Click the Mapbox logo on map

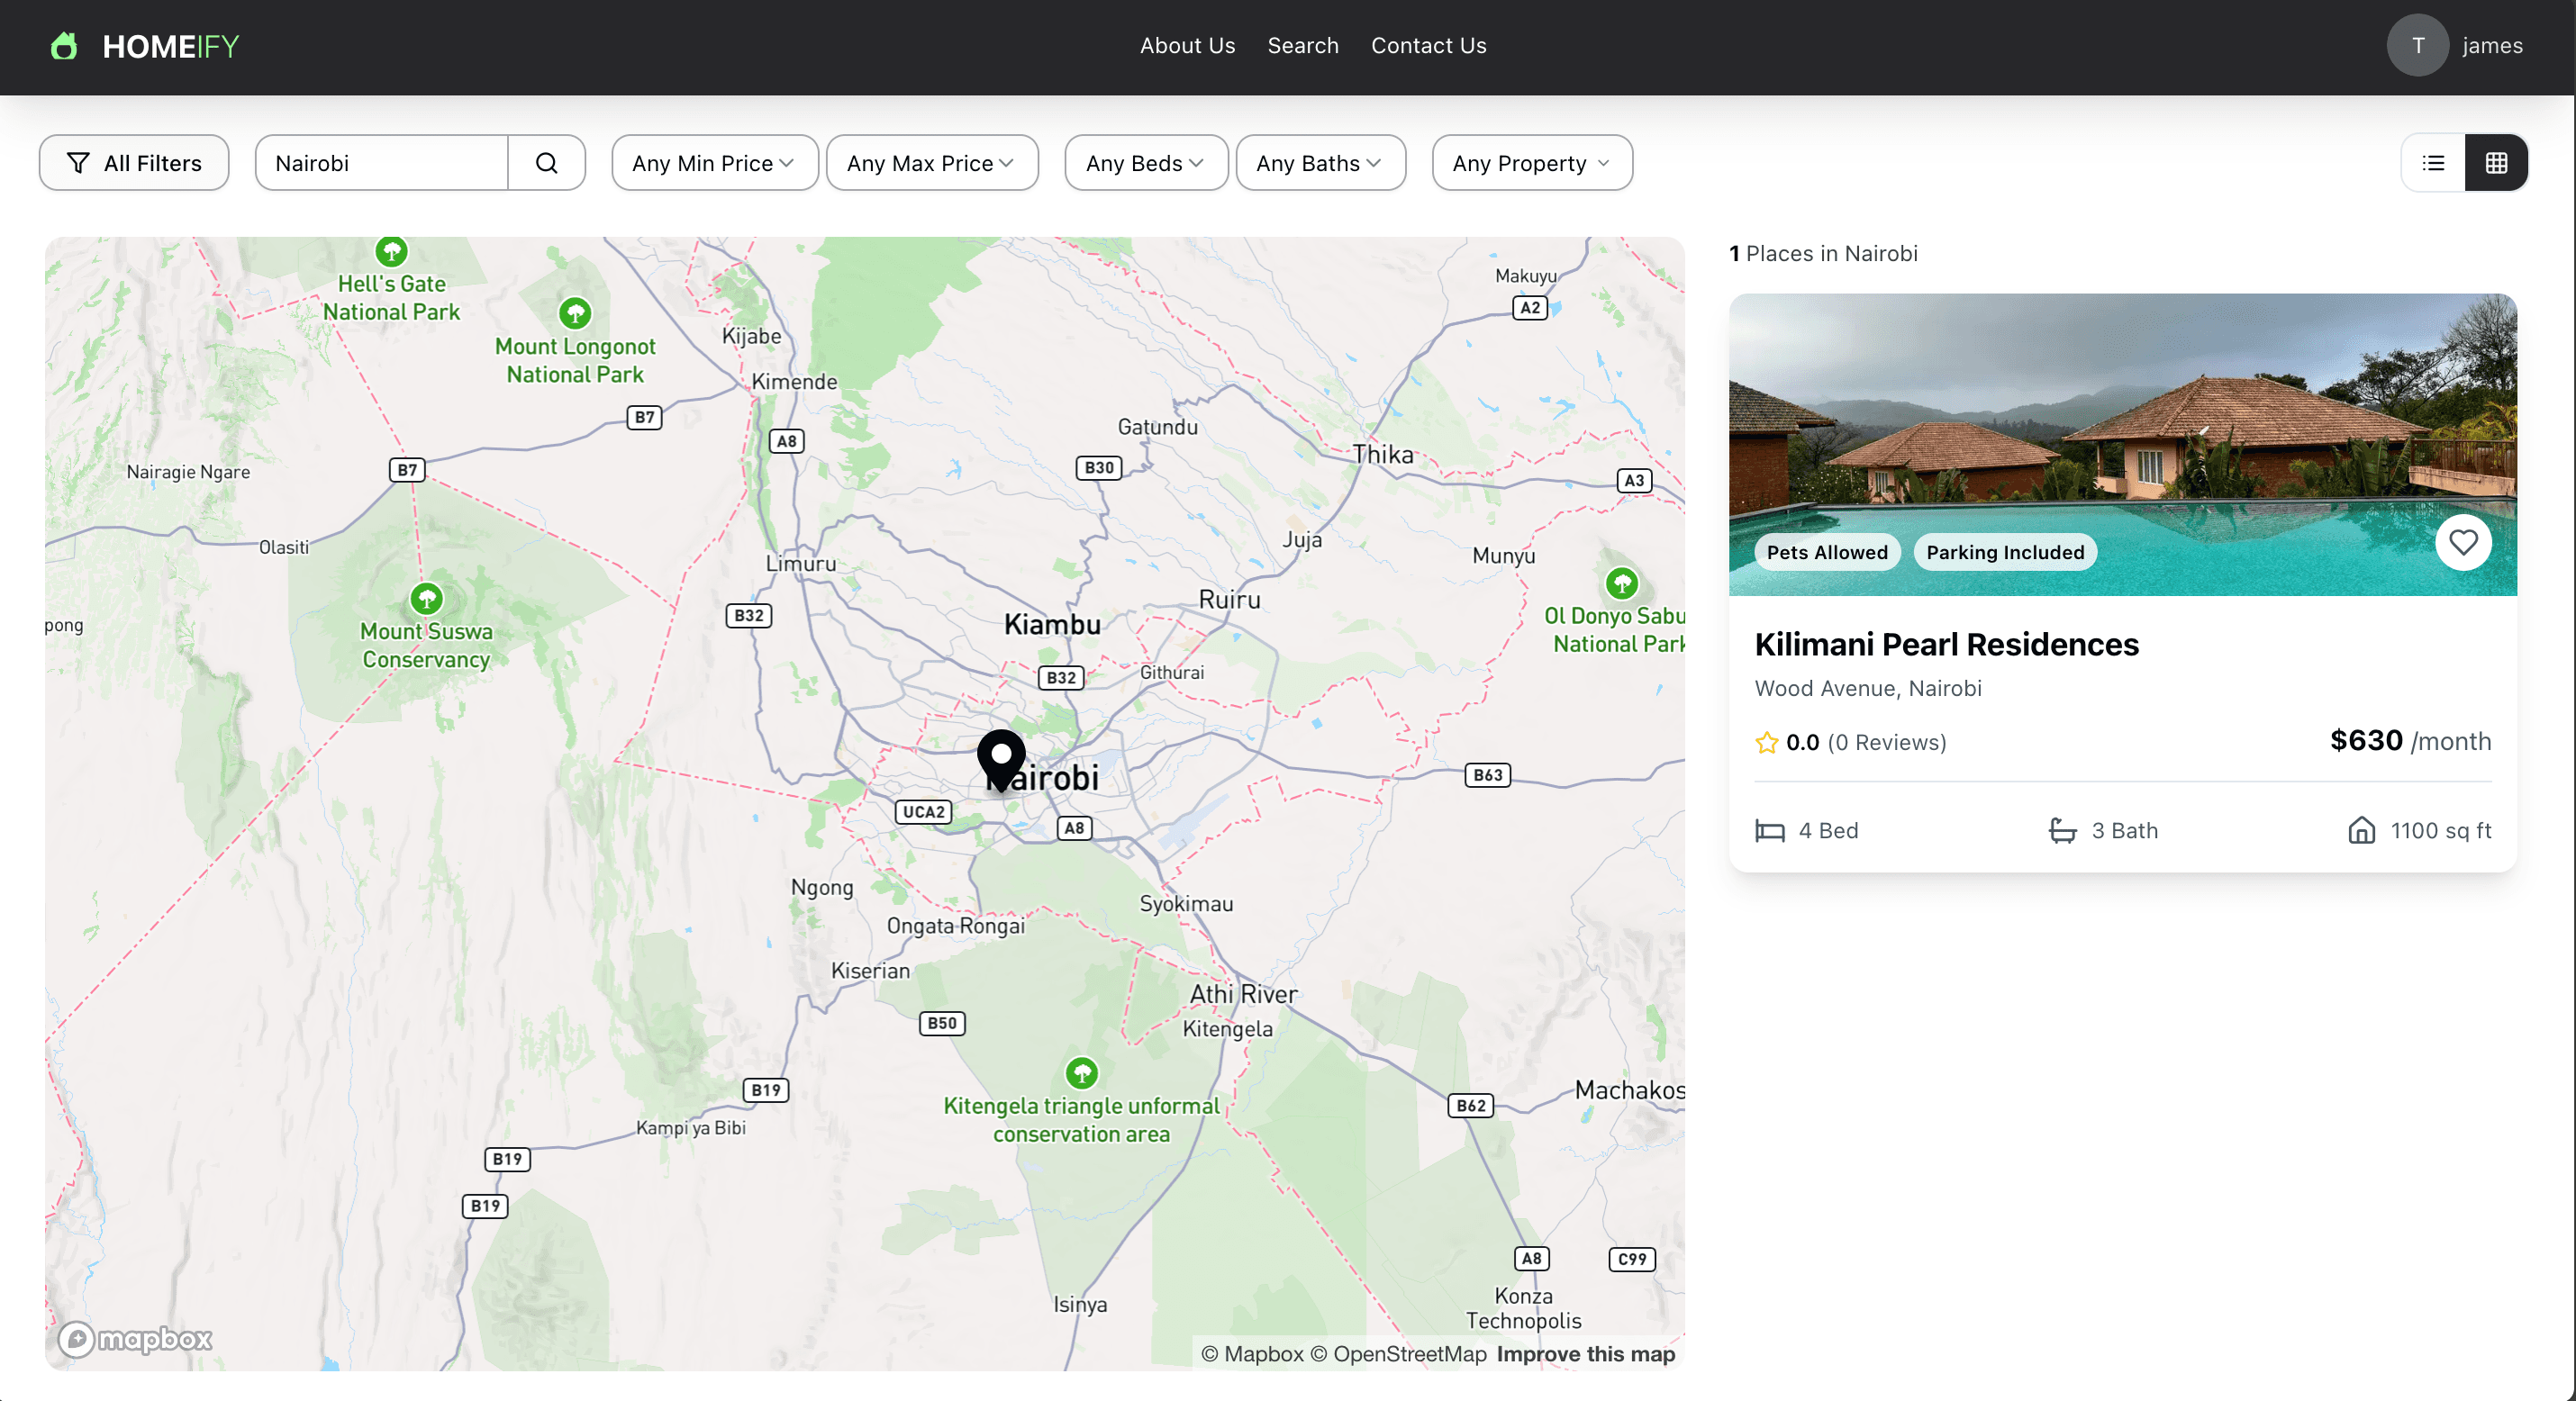[x=135, y=1339]
